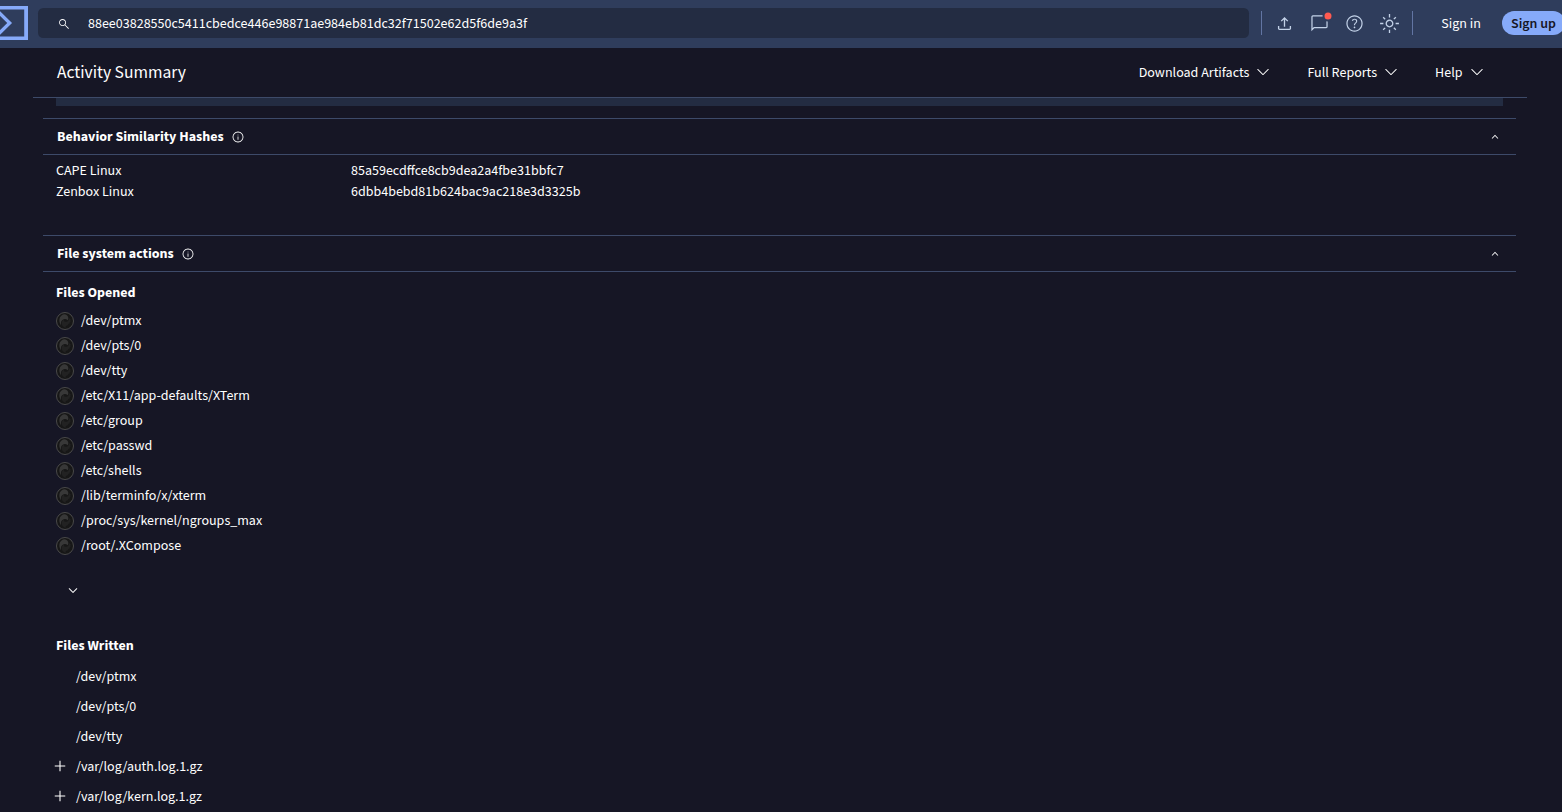This screenshot has height=812, width=1562.
Task: Open the Full Reports dropdown
Action: pos(1351,72)
